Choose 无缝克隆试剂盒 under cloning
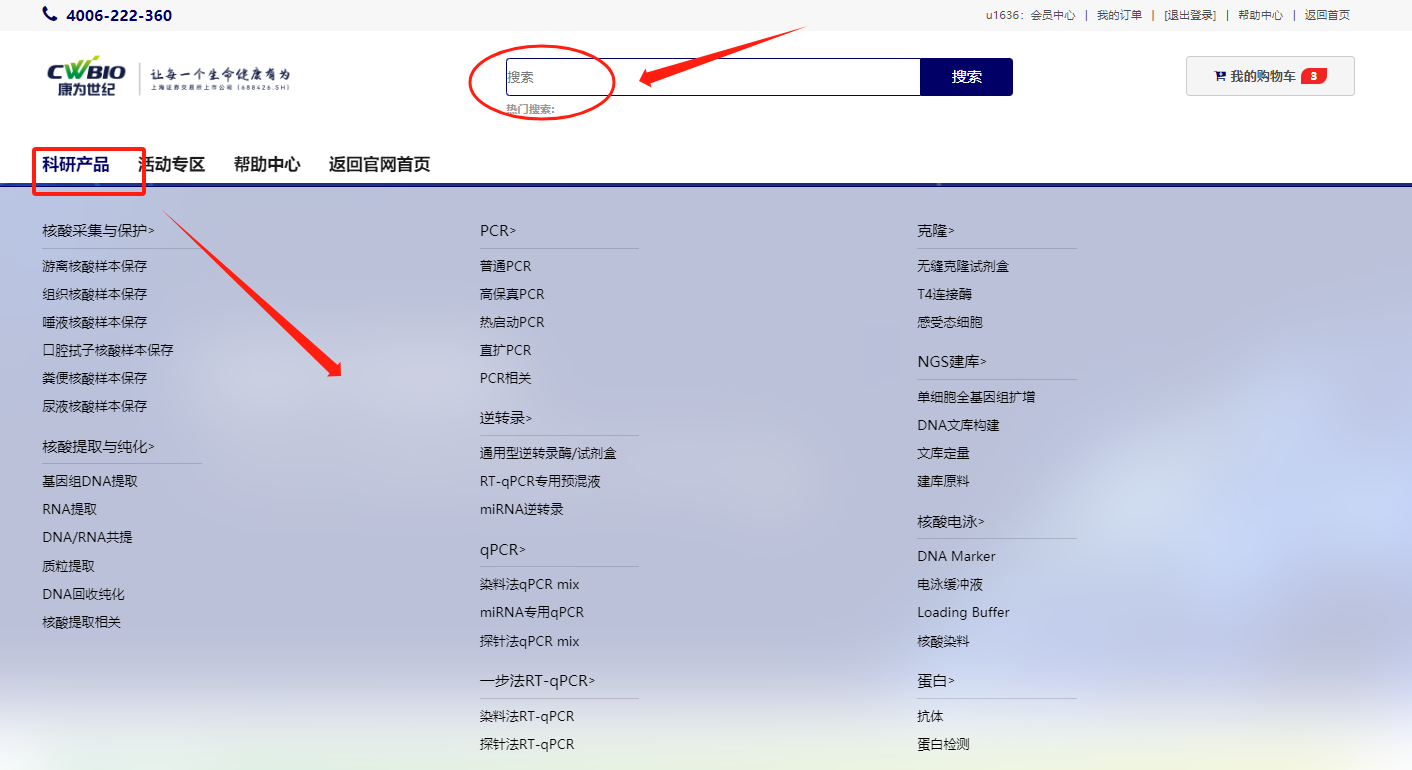 pyautogui.click(x=963, y=266)
